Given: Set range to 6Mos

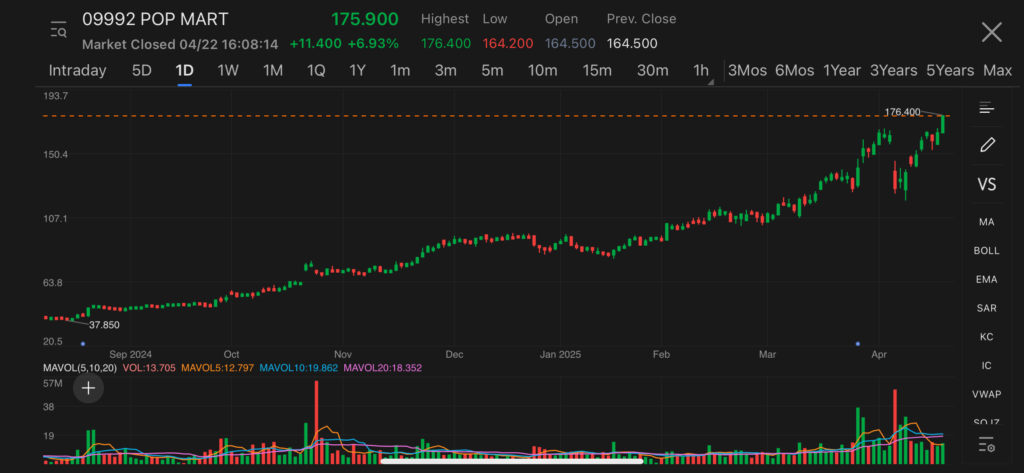Looking at the screenshot, I should point(795,71).
